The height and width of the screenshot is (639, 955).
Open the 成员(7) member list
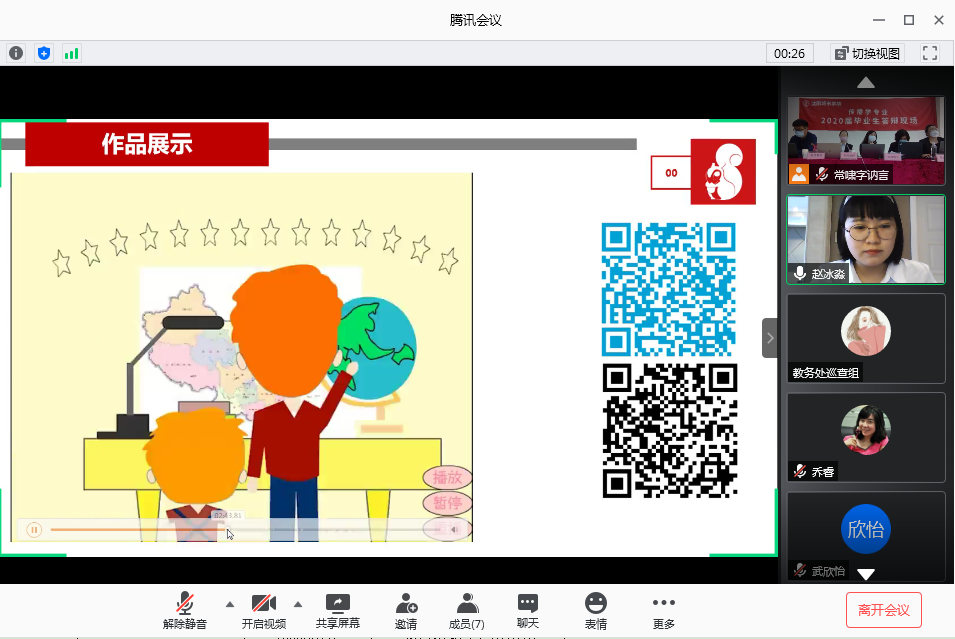coord(467,611)
